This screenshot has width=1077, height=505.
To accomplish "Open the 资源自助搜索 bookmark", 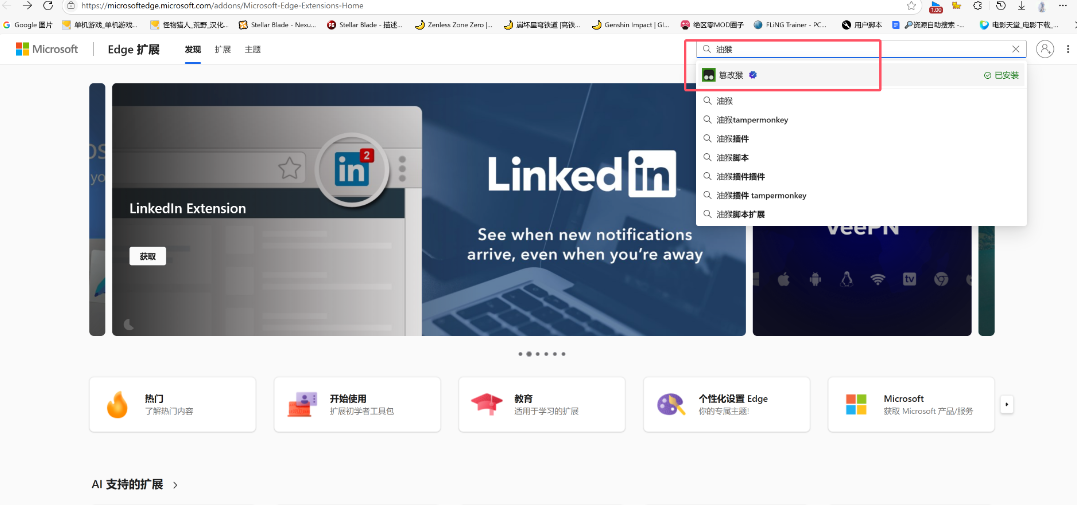I will coord(929,25).
